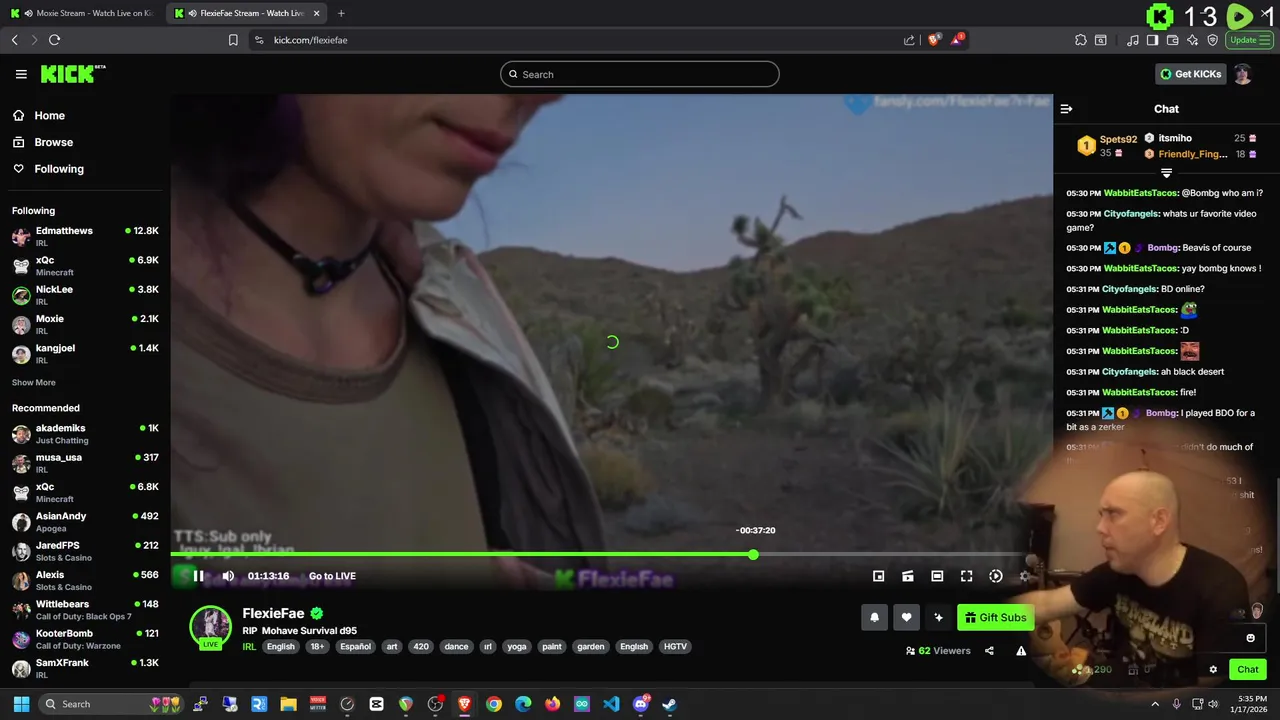Open kangjoel channel in sidebar
The height and width of the screenshot is (720, 1280).
85,353
